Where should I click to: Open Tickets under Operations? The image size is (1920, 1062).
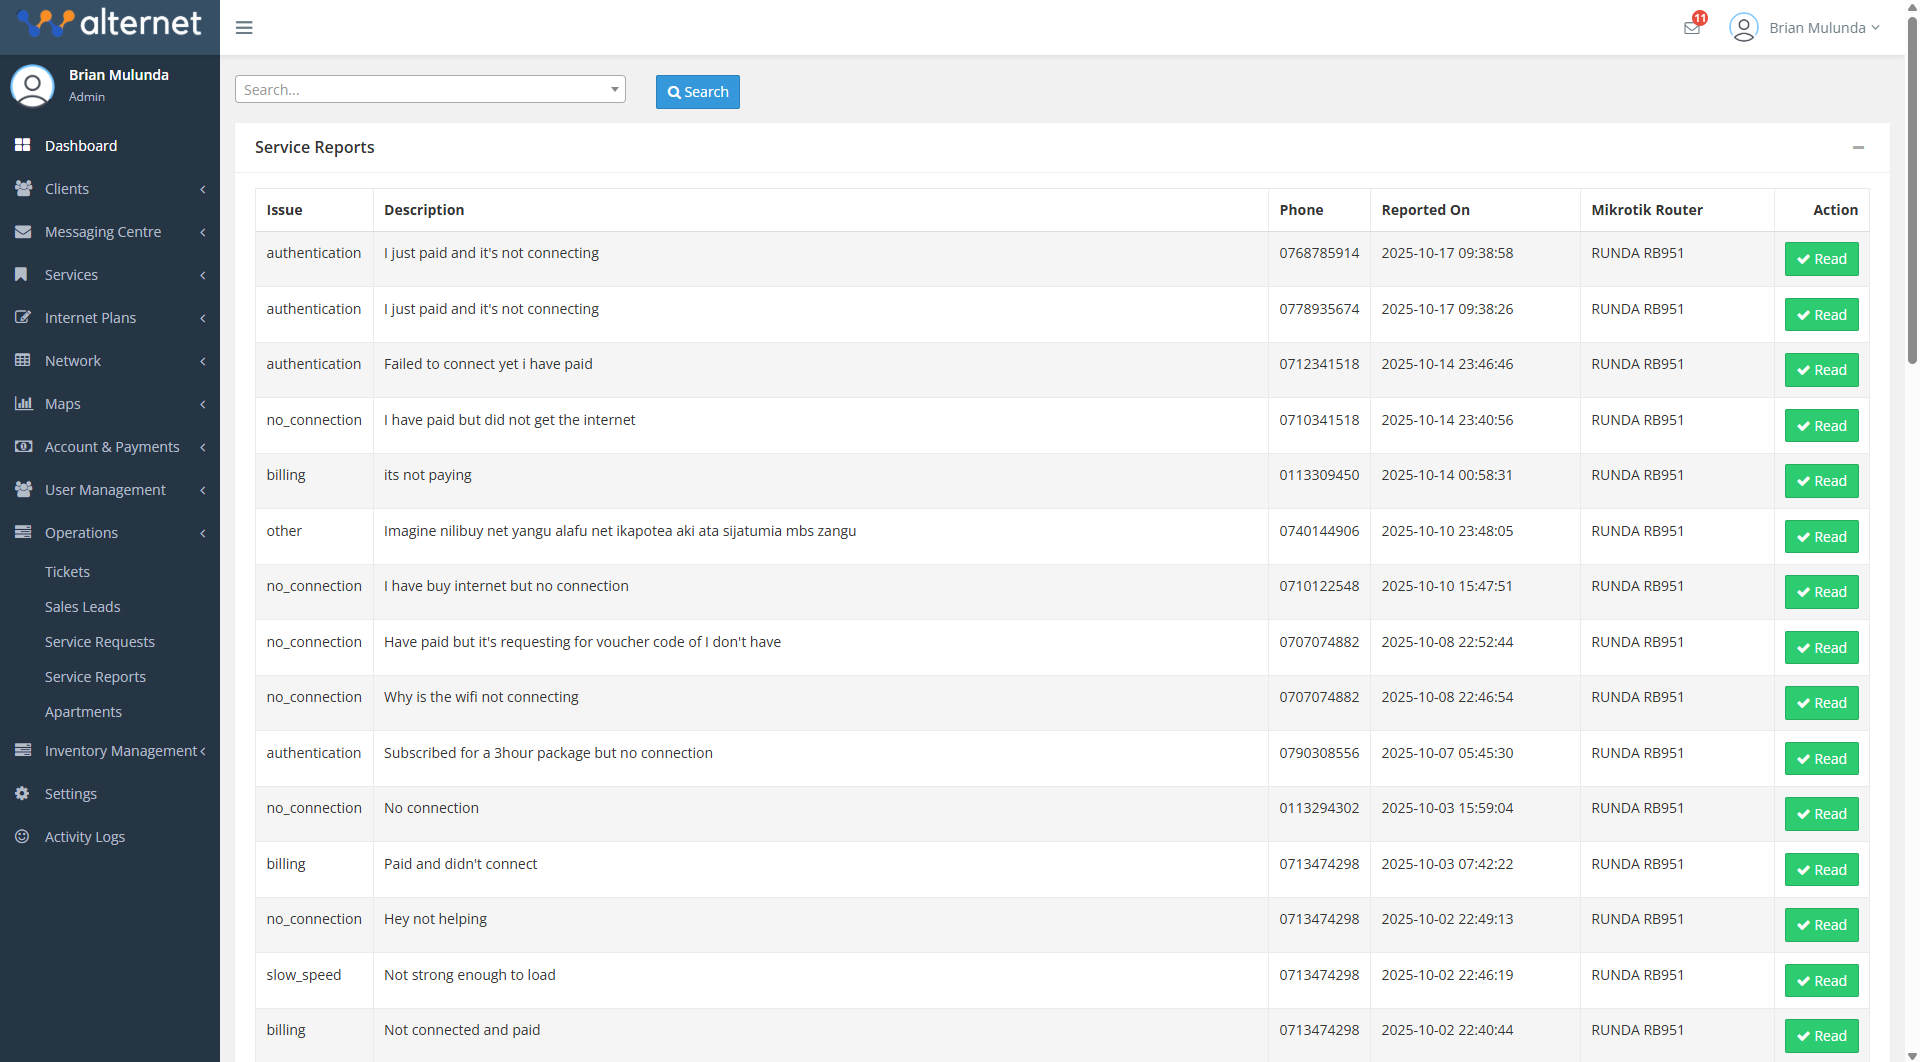[67, 572]
